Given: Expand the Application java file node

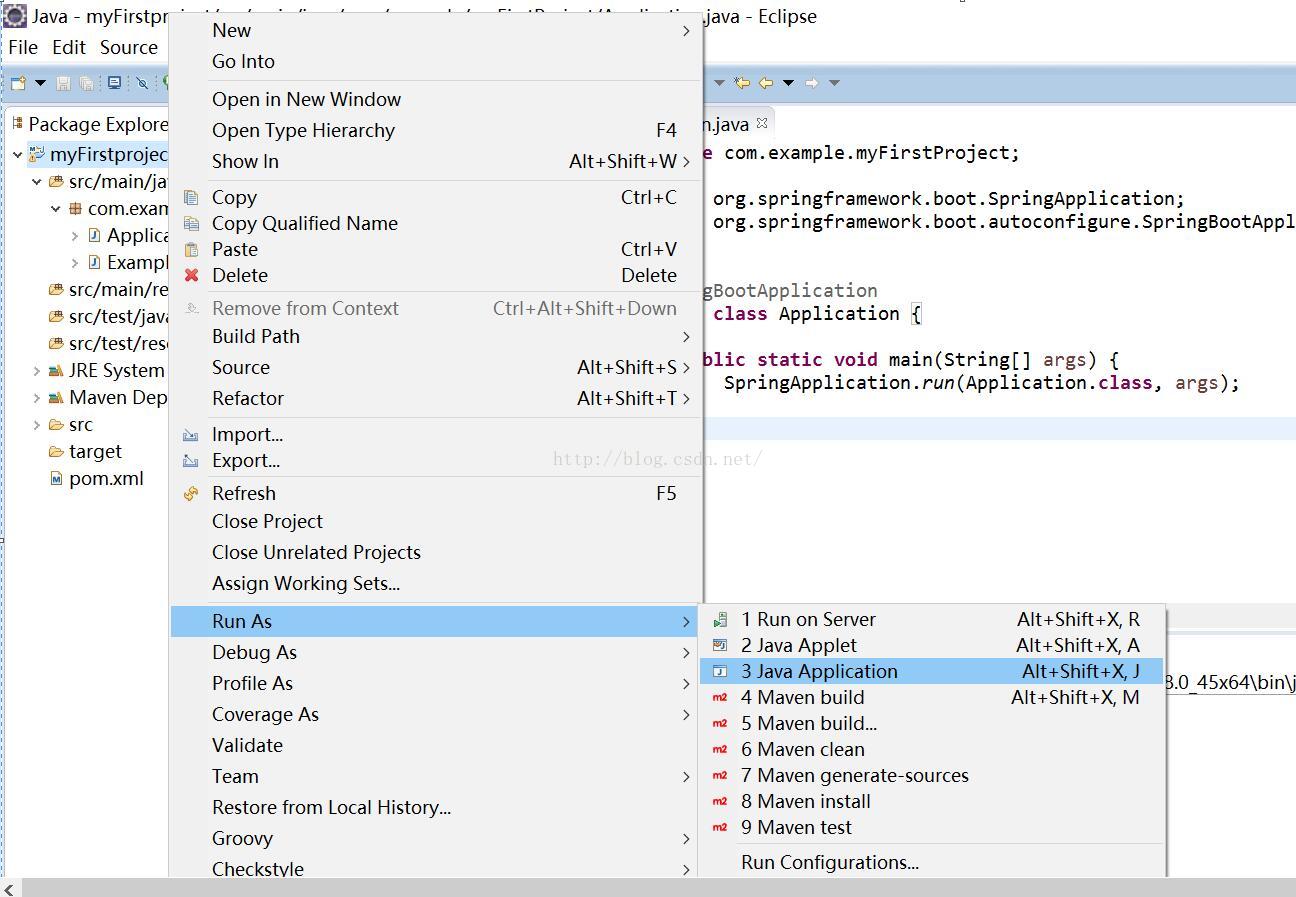Looking at the screenshot, I should pyautogui.click(x=75, y=236).
